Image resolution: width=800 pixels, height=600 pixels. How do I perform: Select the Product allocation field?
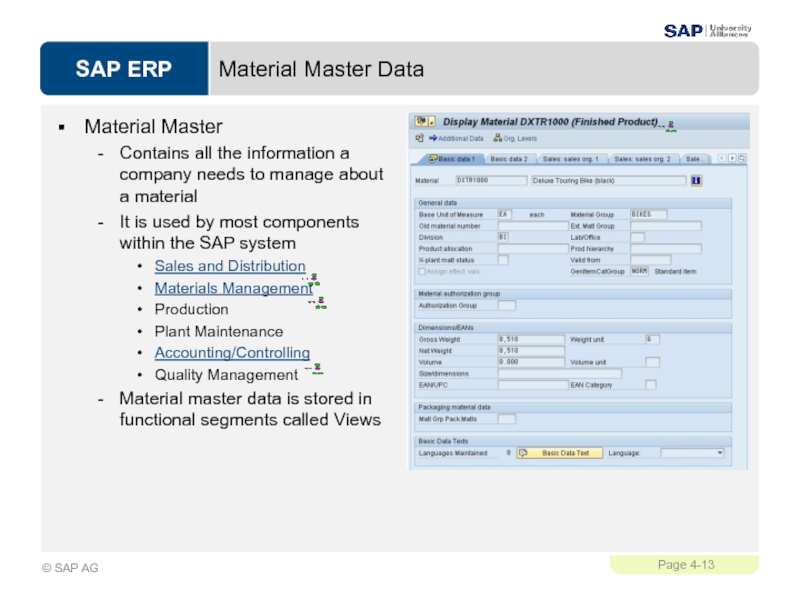click(533, 249)
